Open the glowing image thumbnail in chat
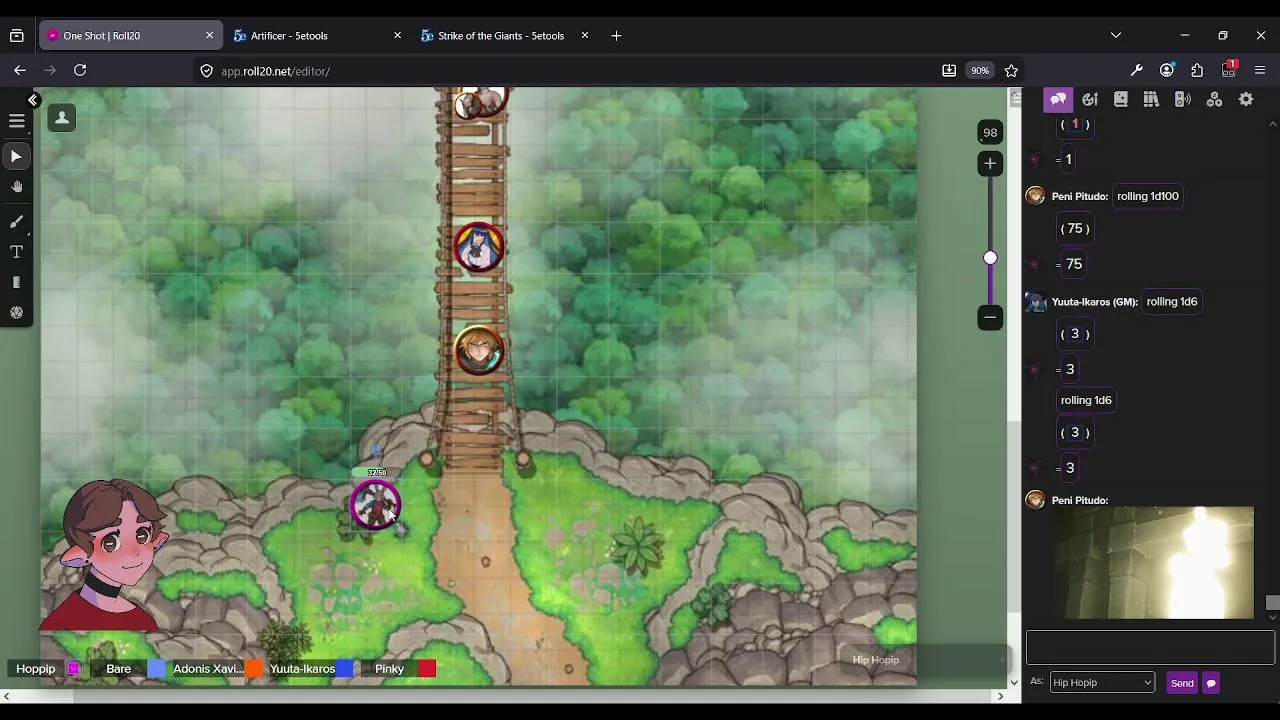Image resolution: width=1280 pixels, height=720 pixels. coord(1155,563)
